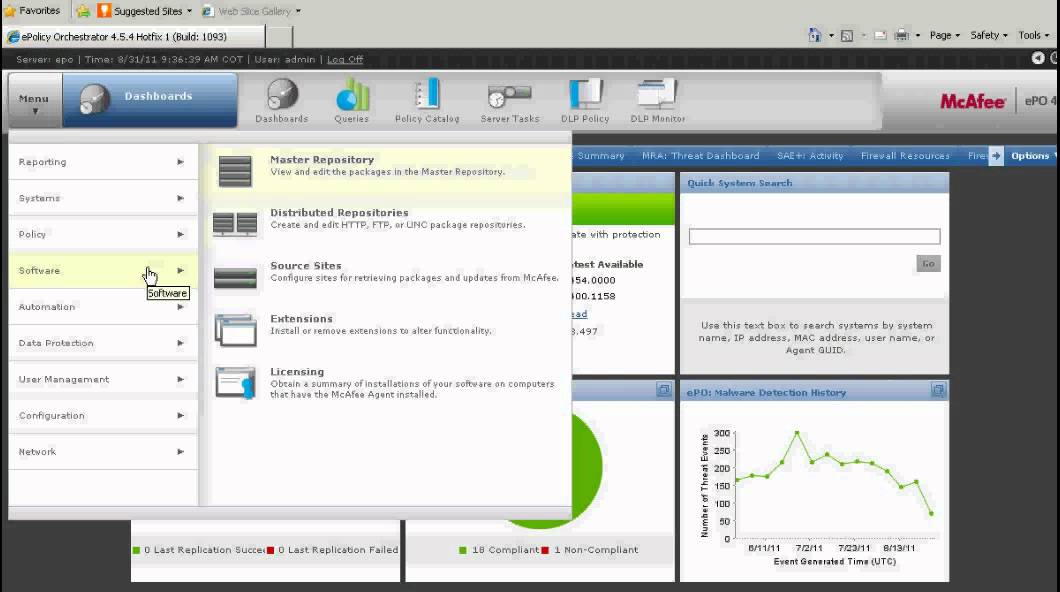Click the browser Home icon
The image size is (1060, 592).
(x=815, y=35)
